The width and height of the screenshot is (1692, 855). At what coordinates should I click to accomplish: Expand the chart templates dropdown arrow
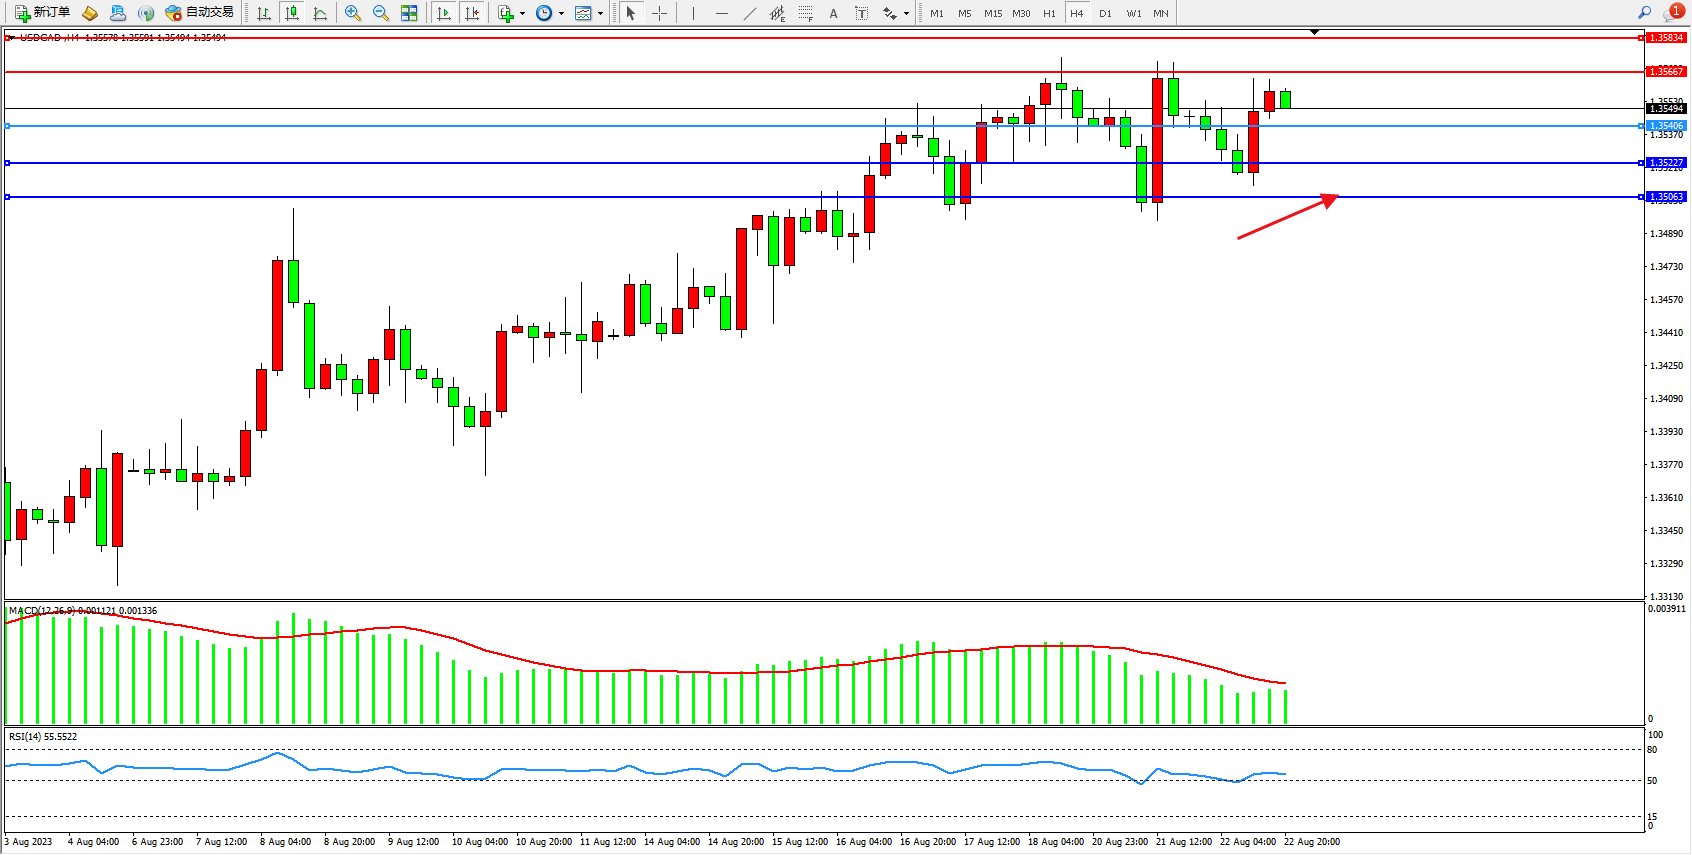[x=600, y=13]
